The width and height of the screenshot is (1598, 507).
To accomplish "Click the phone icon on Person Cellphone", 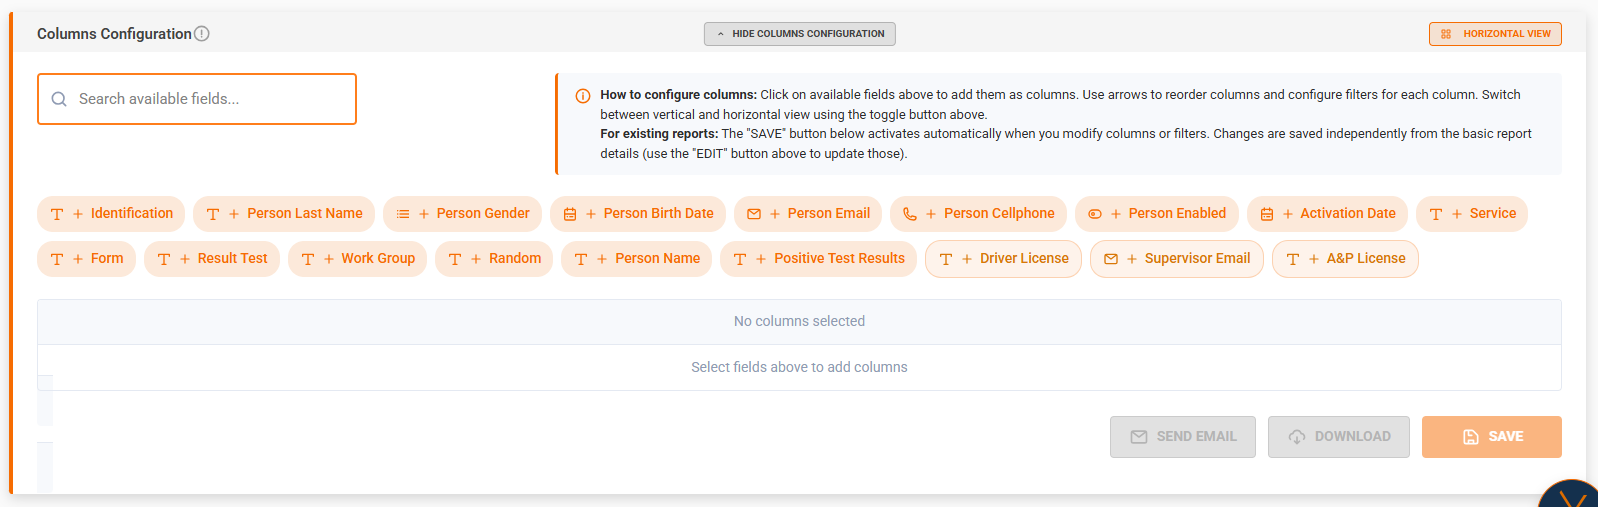I will pyautogui.click(x=910, y=214).
